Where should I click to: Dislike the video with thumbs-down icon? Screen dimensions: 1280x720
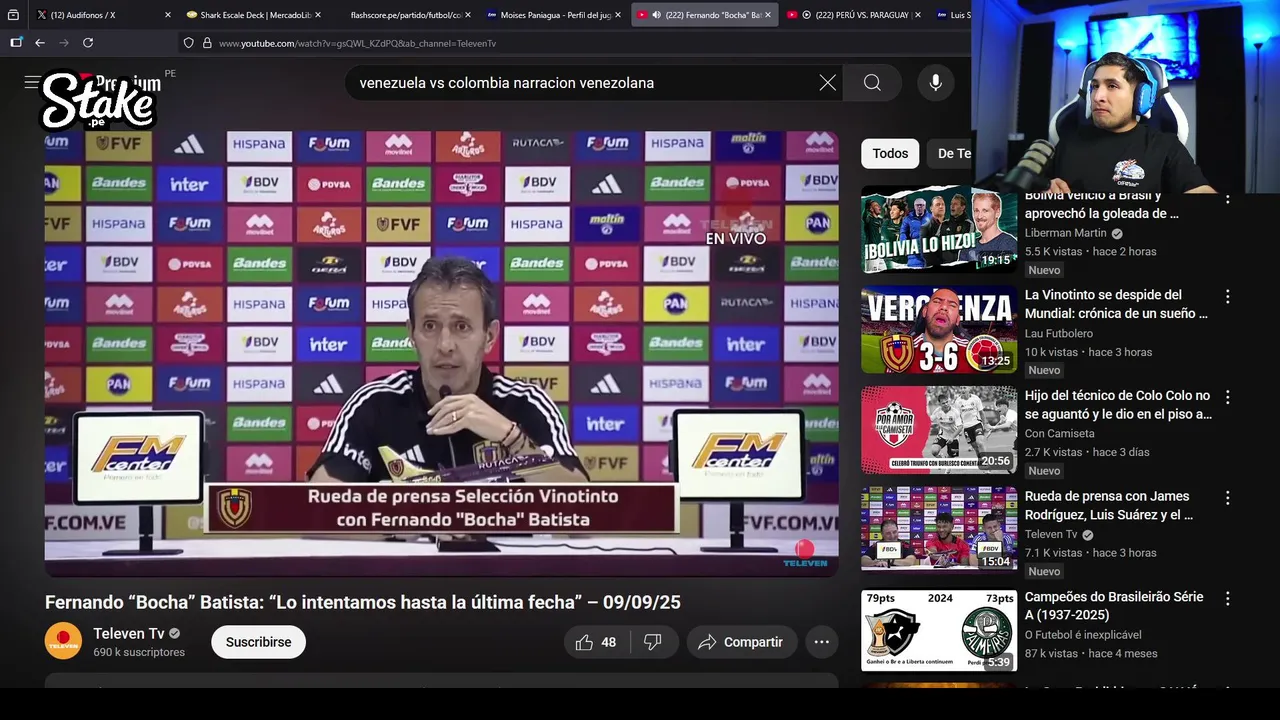(x=653, y=642)
